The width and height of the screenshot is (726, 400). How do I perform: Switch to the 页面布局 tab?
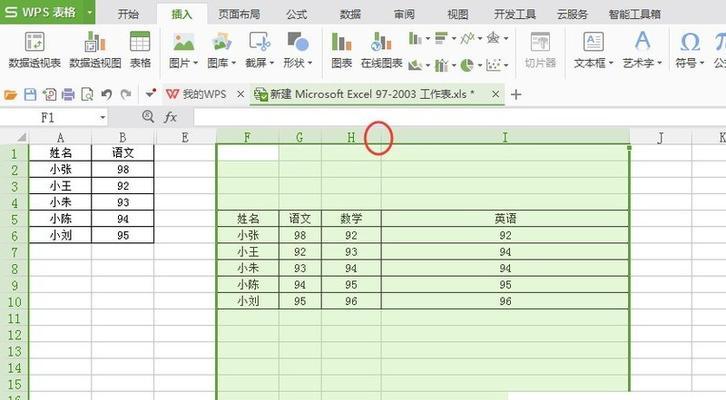[x=239, y=14]
